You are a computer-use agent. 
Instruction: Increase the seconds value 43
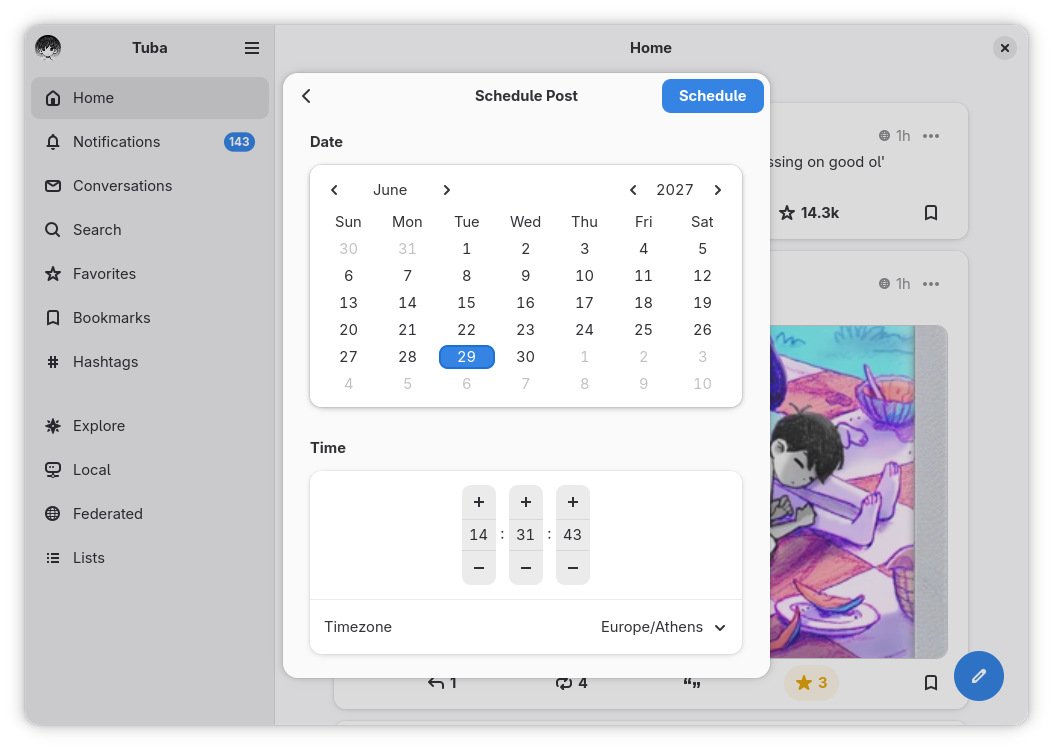[573, 502]
